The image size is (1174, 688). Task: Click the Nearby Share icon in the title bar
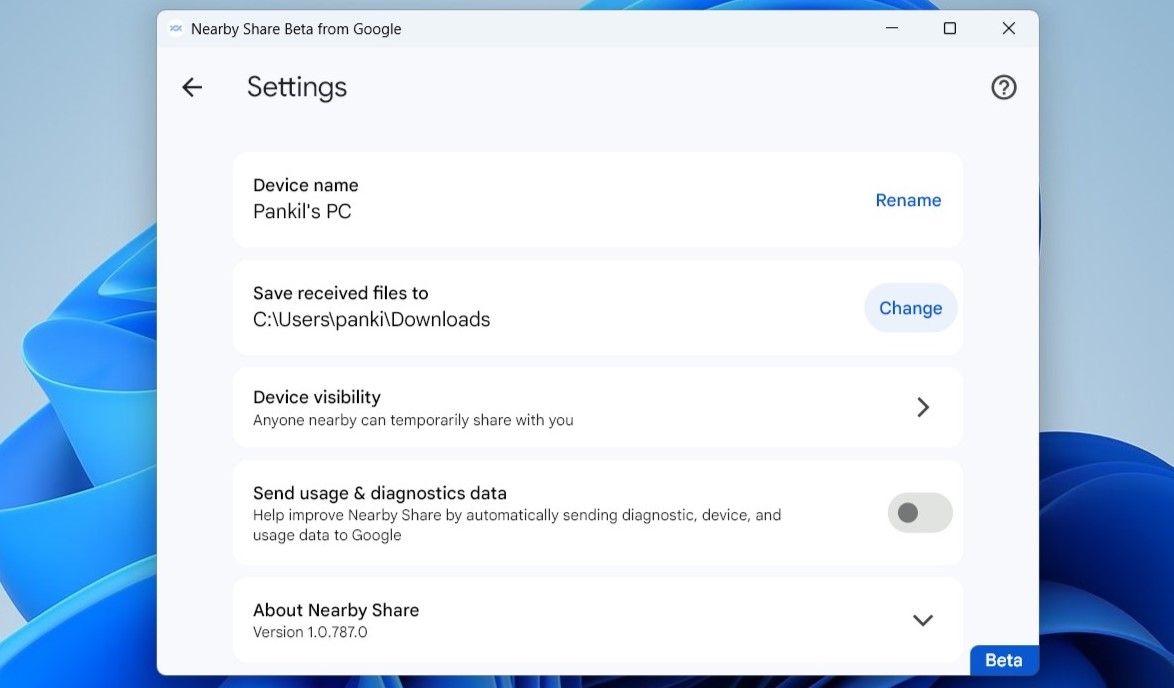pos(176,29)
